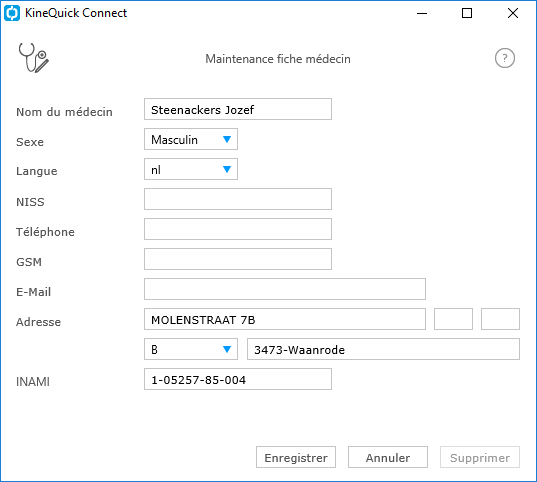Screen dimensions: 537x482
Task: Click the Annuler button
Action: [388, 457]
